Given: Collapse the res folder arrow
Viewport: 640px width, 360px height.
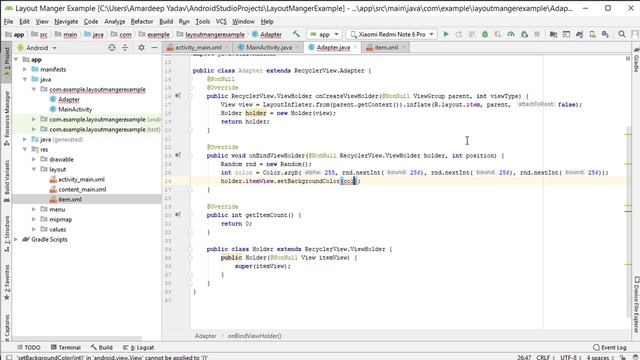Looking at the screenshot, I should click(25, 149).
